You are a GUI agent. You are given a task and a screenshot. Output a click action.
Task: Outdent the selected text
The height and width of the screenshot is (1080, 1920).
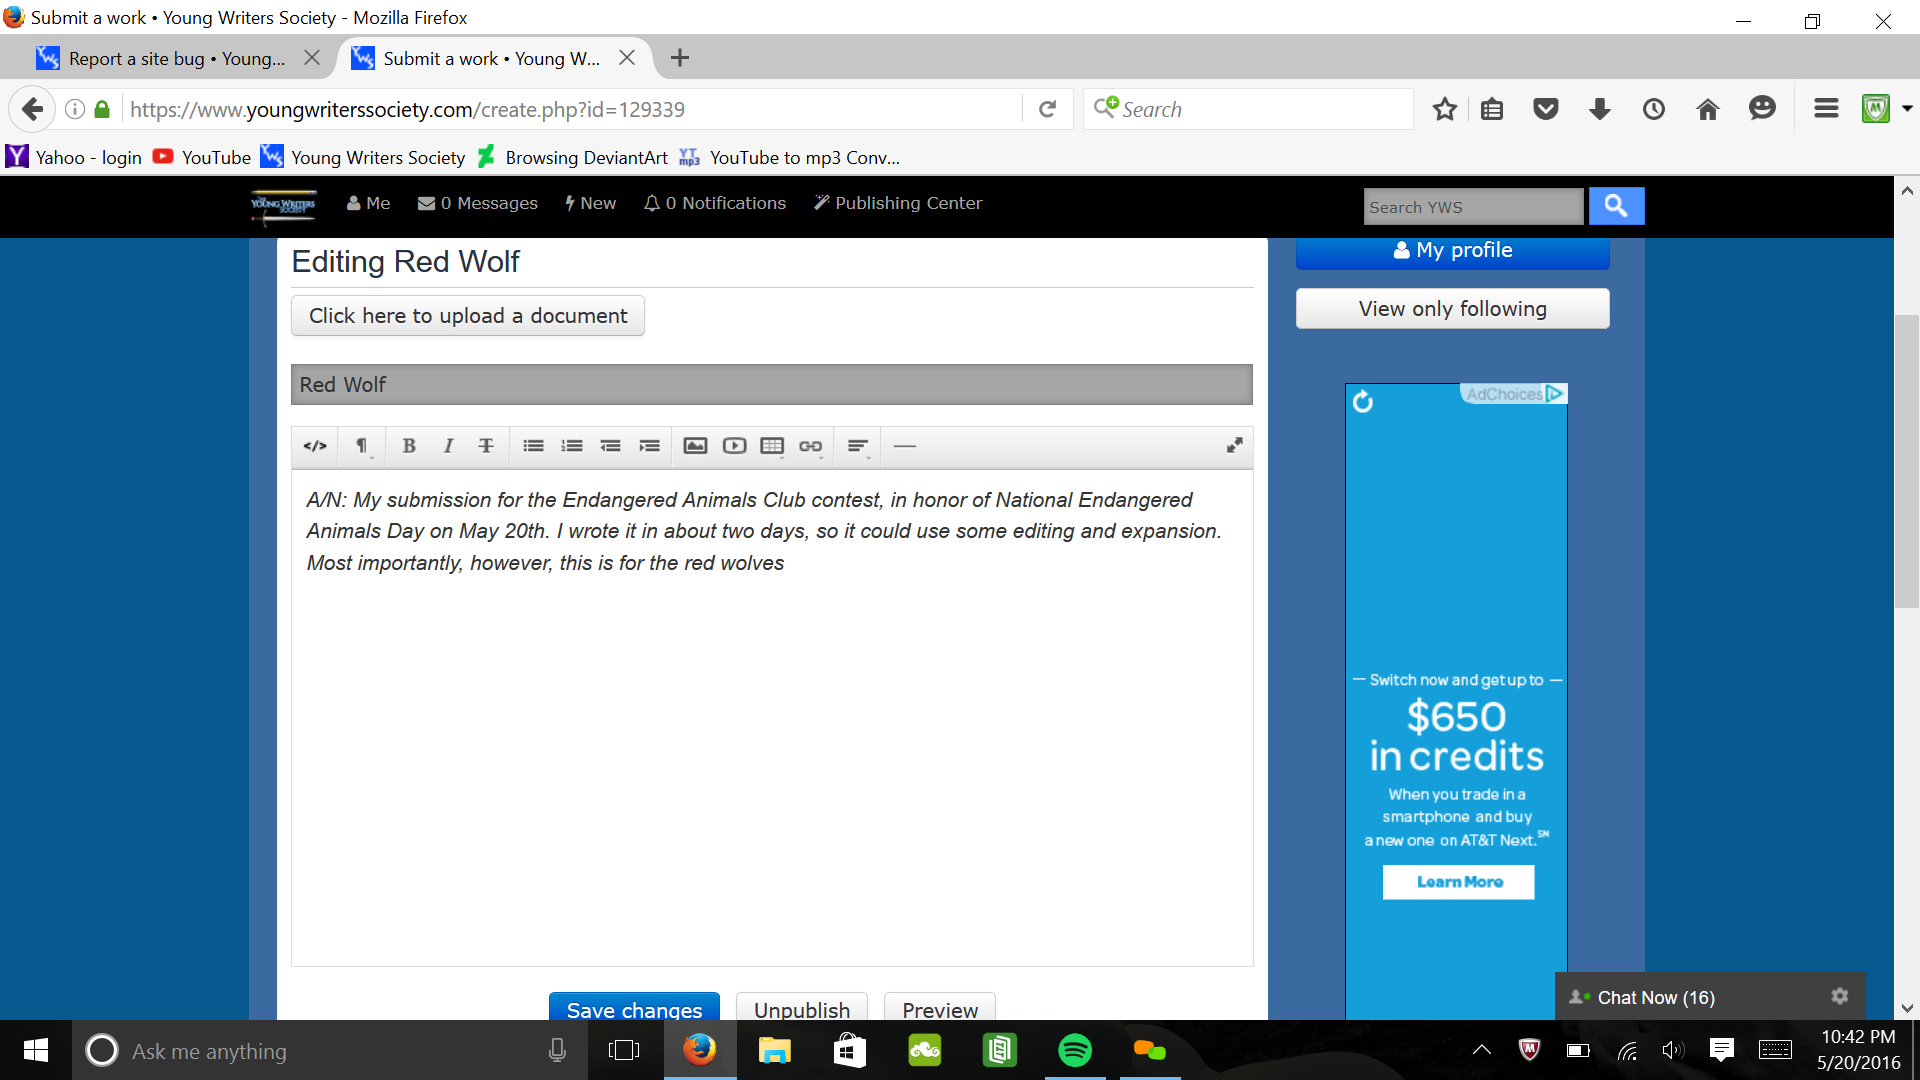(610, 446)
